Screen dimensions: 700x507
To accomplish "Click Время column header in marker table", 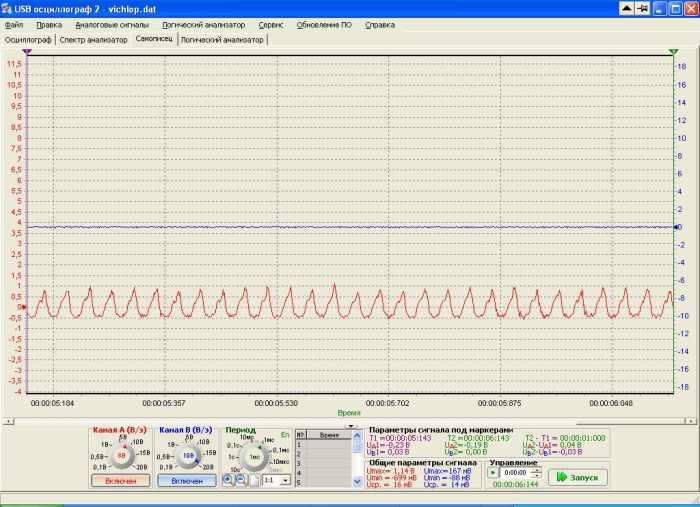I will pyautogui.click(x=329, y=435).
